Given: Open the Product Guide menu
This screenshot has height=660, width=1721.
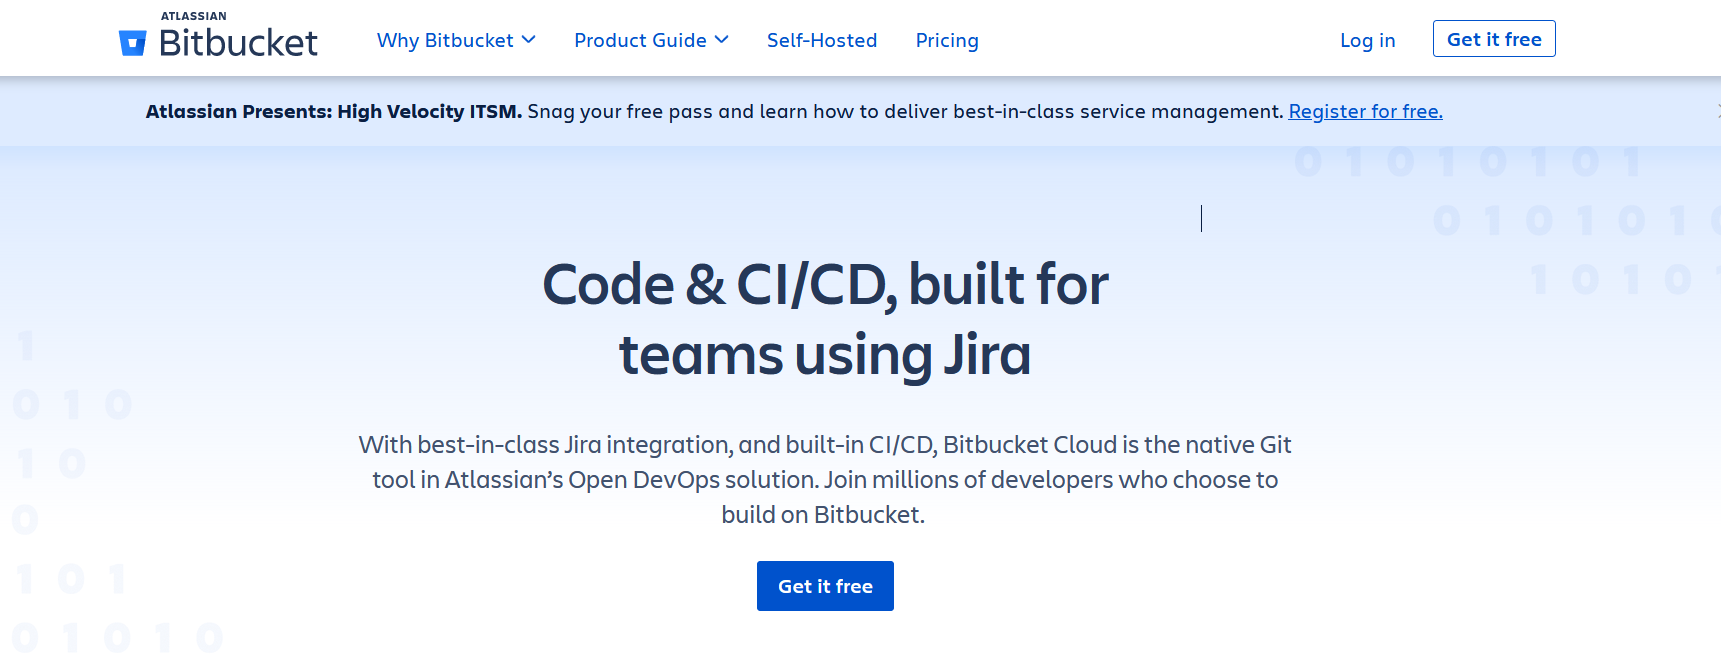Looking at the screenshot, I should [640, 40].
